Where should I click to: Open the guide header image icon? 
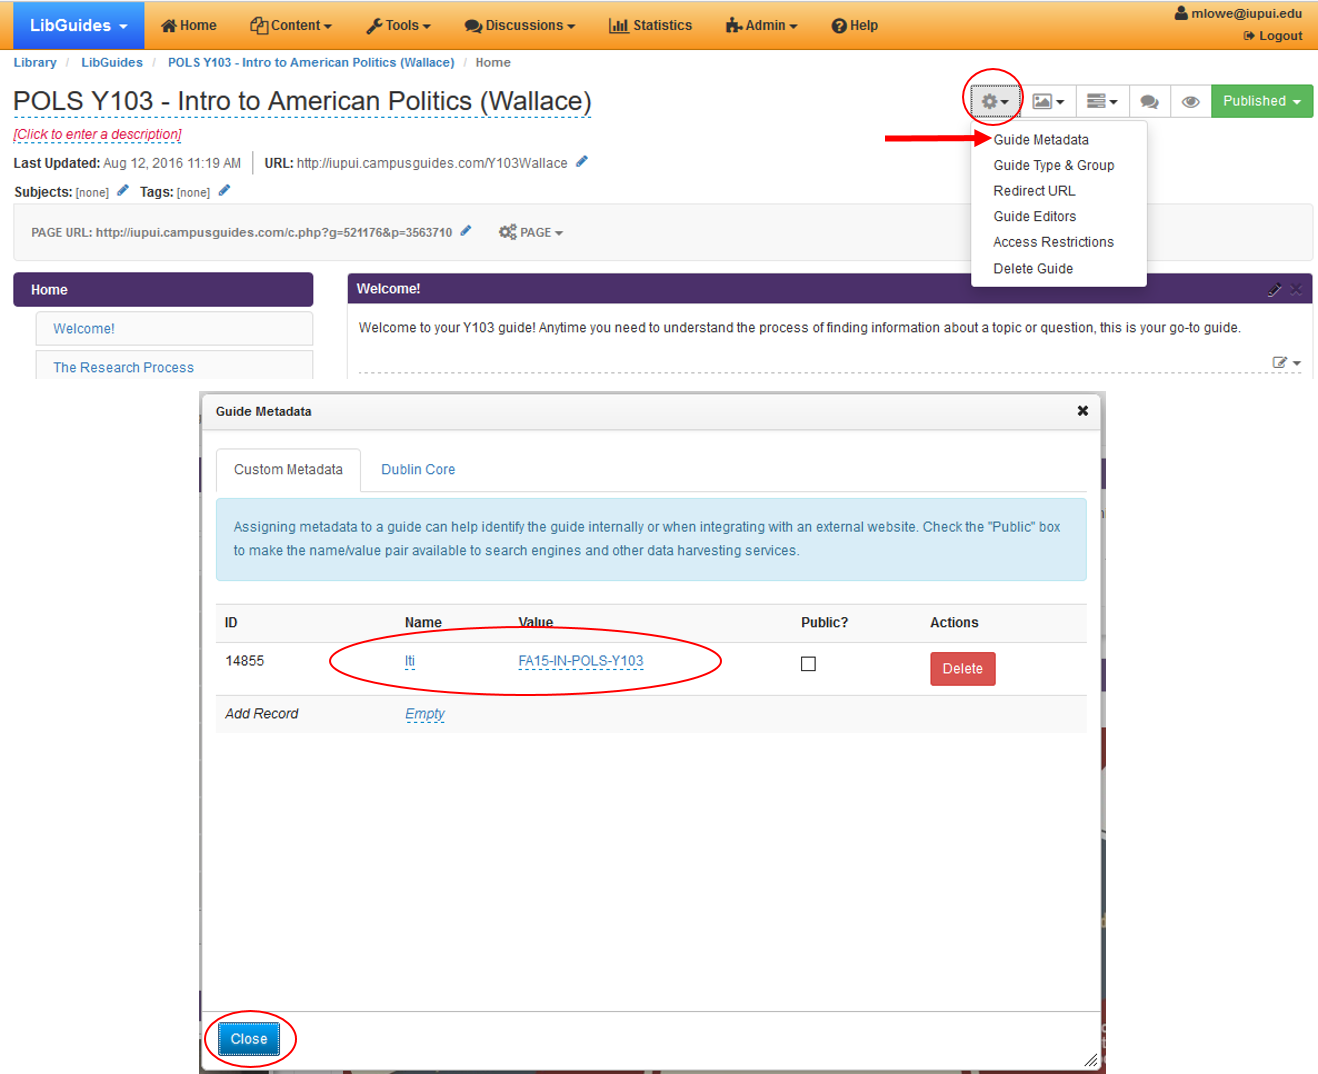[1048, 100]
